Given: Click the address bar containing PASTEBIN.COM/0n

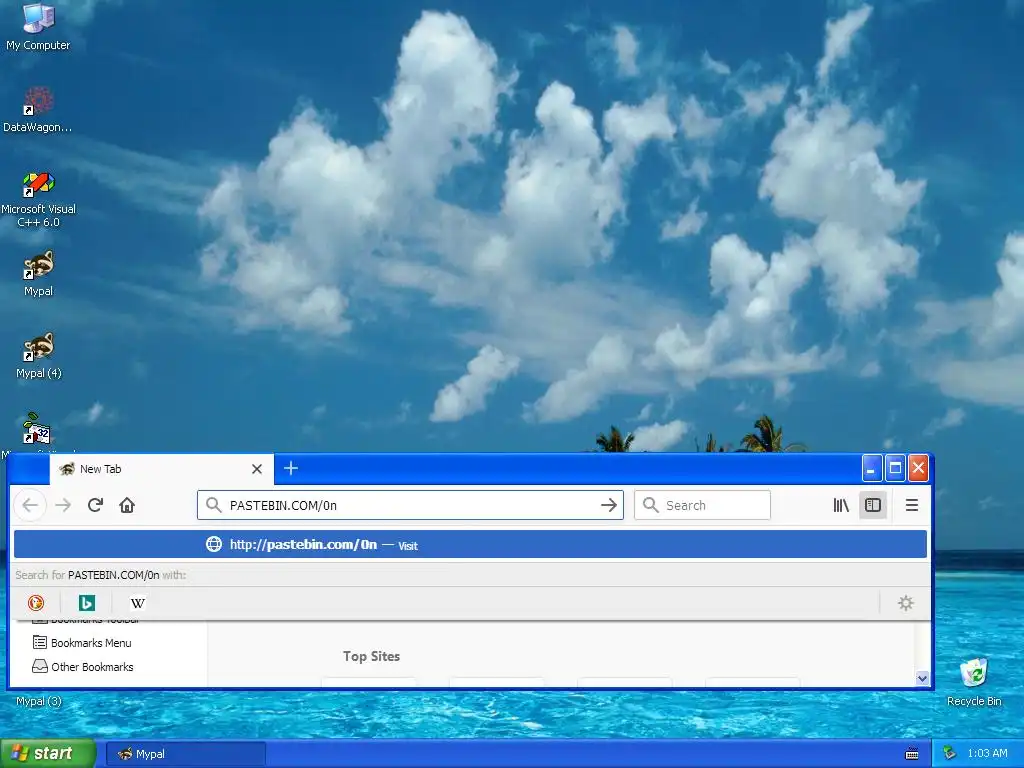Looking at the screenshot, I should coord(410,505).
